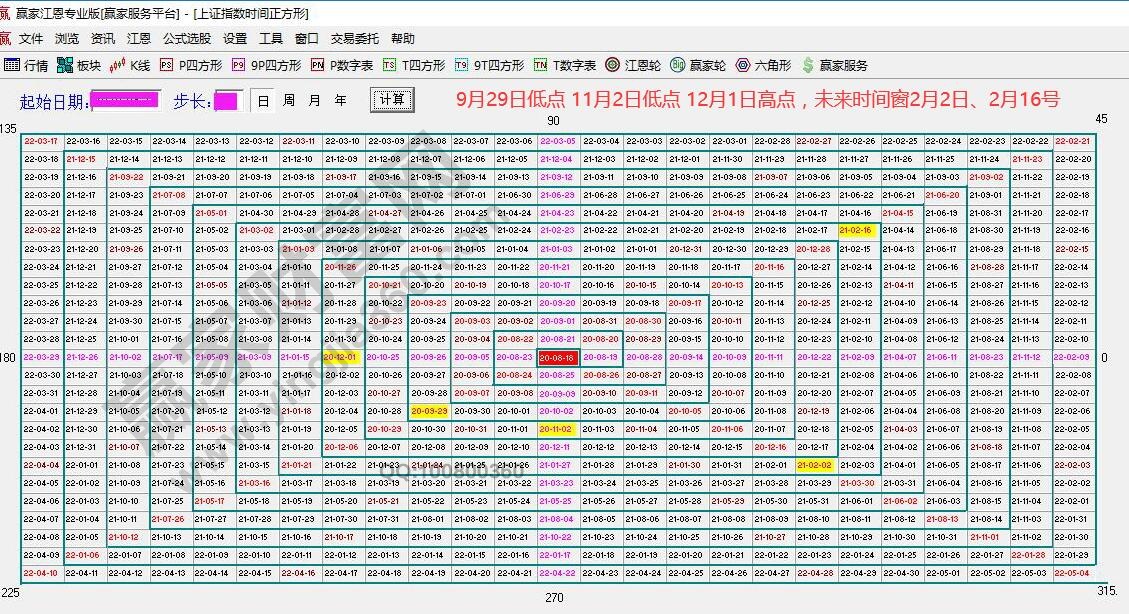The width and height of the screenshot is (1129, 614).
Task: Open the 江恩轮 Gann wheel tool
Action: 633,65
